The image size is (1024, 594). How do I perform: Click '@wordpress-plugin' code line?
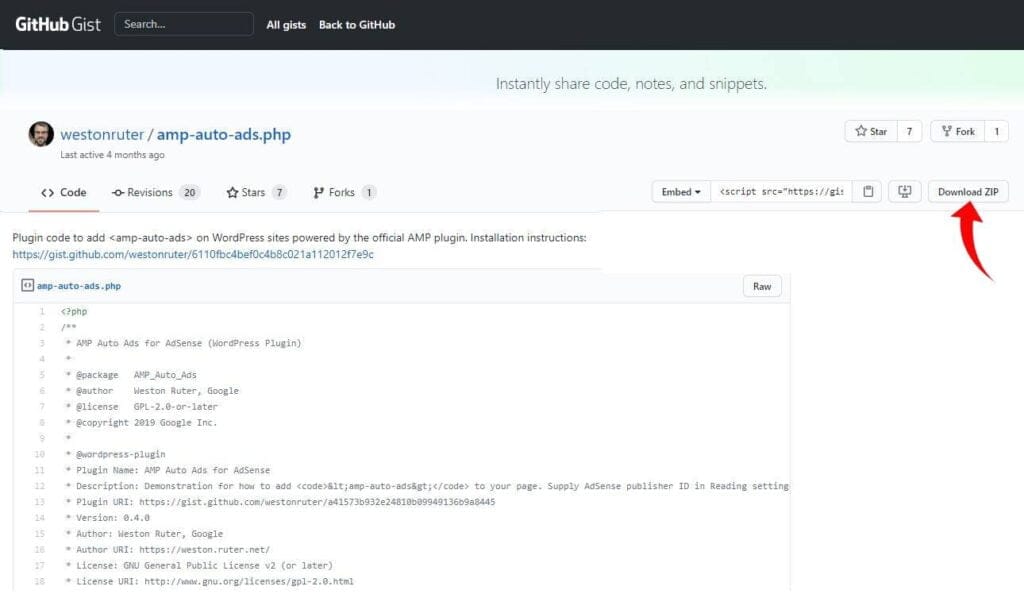click(116, 454)
